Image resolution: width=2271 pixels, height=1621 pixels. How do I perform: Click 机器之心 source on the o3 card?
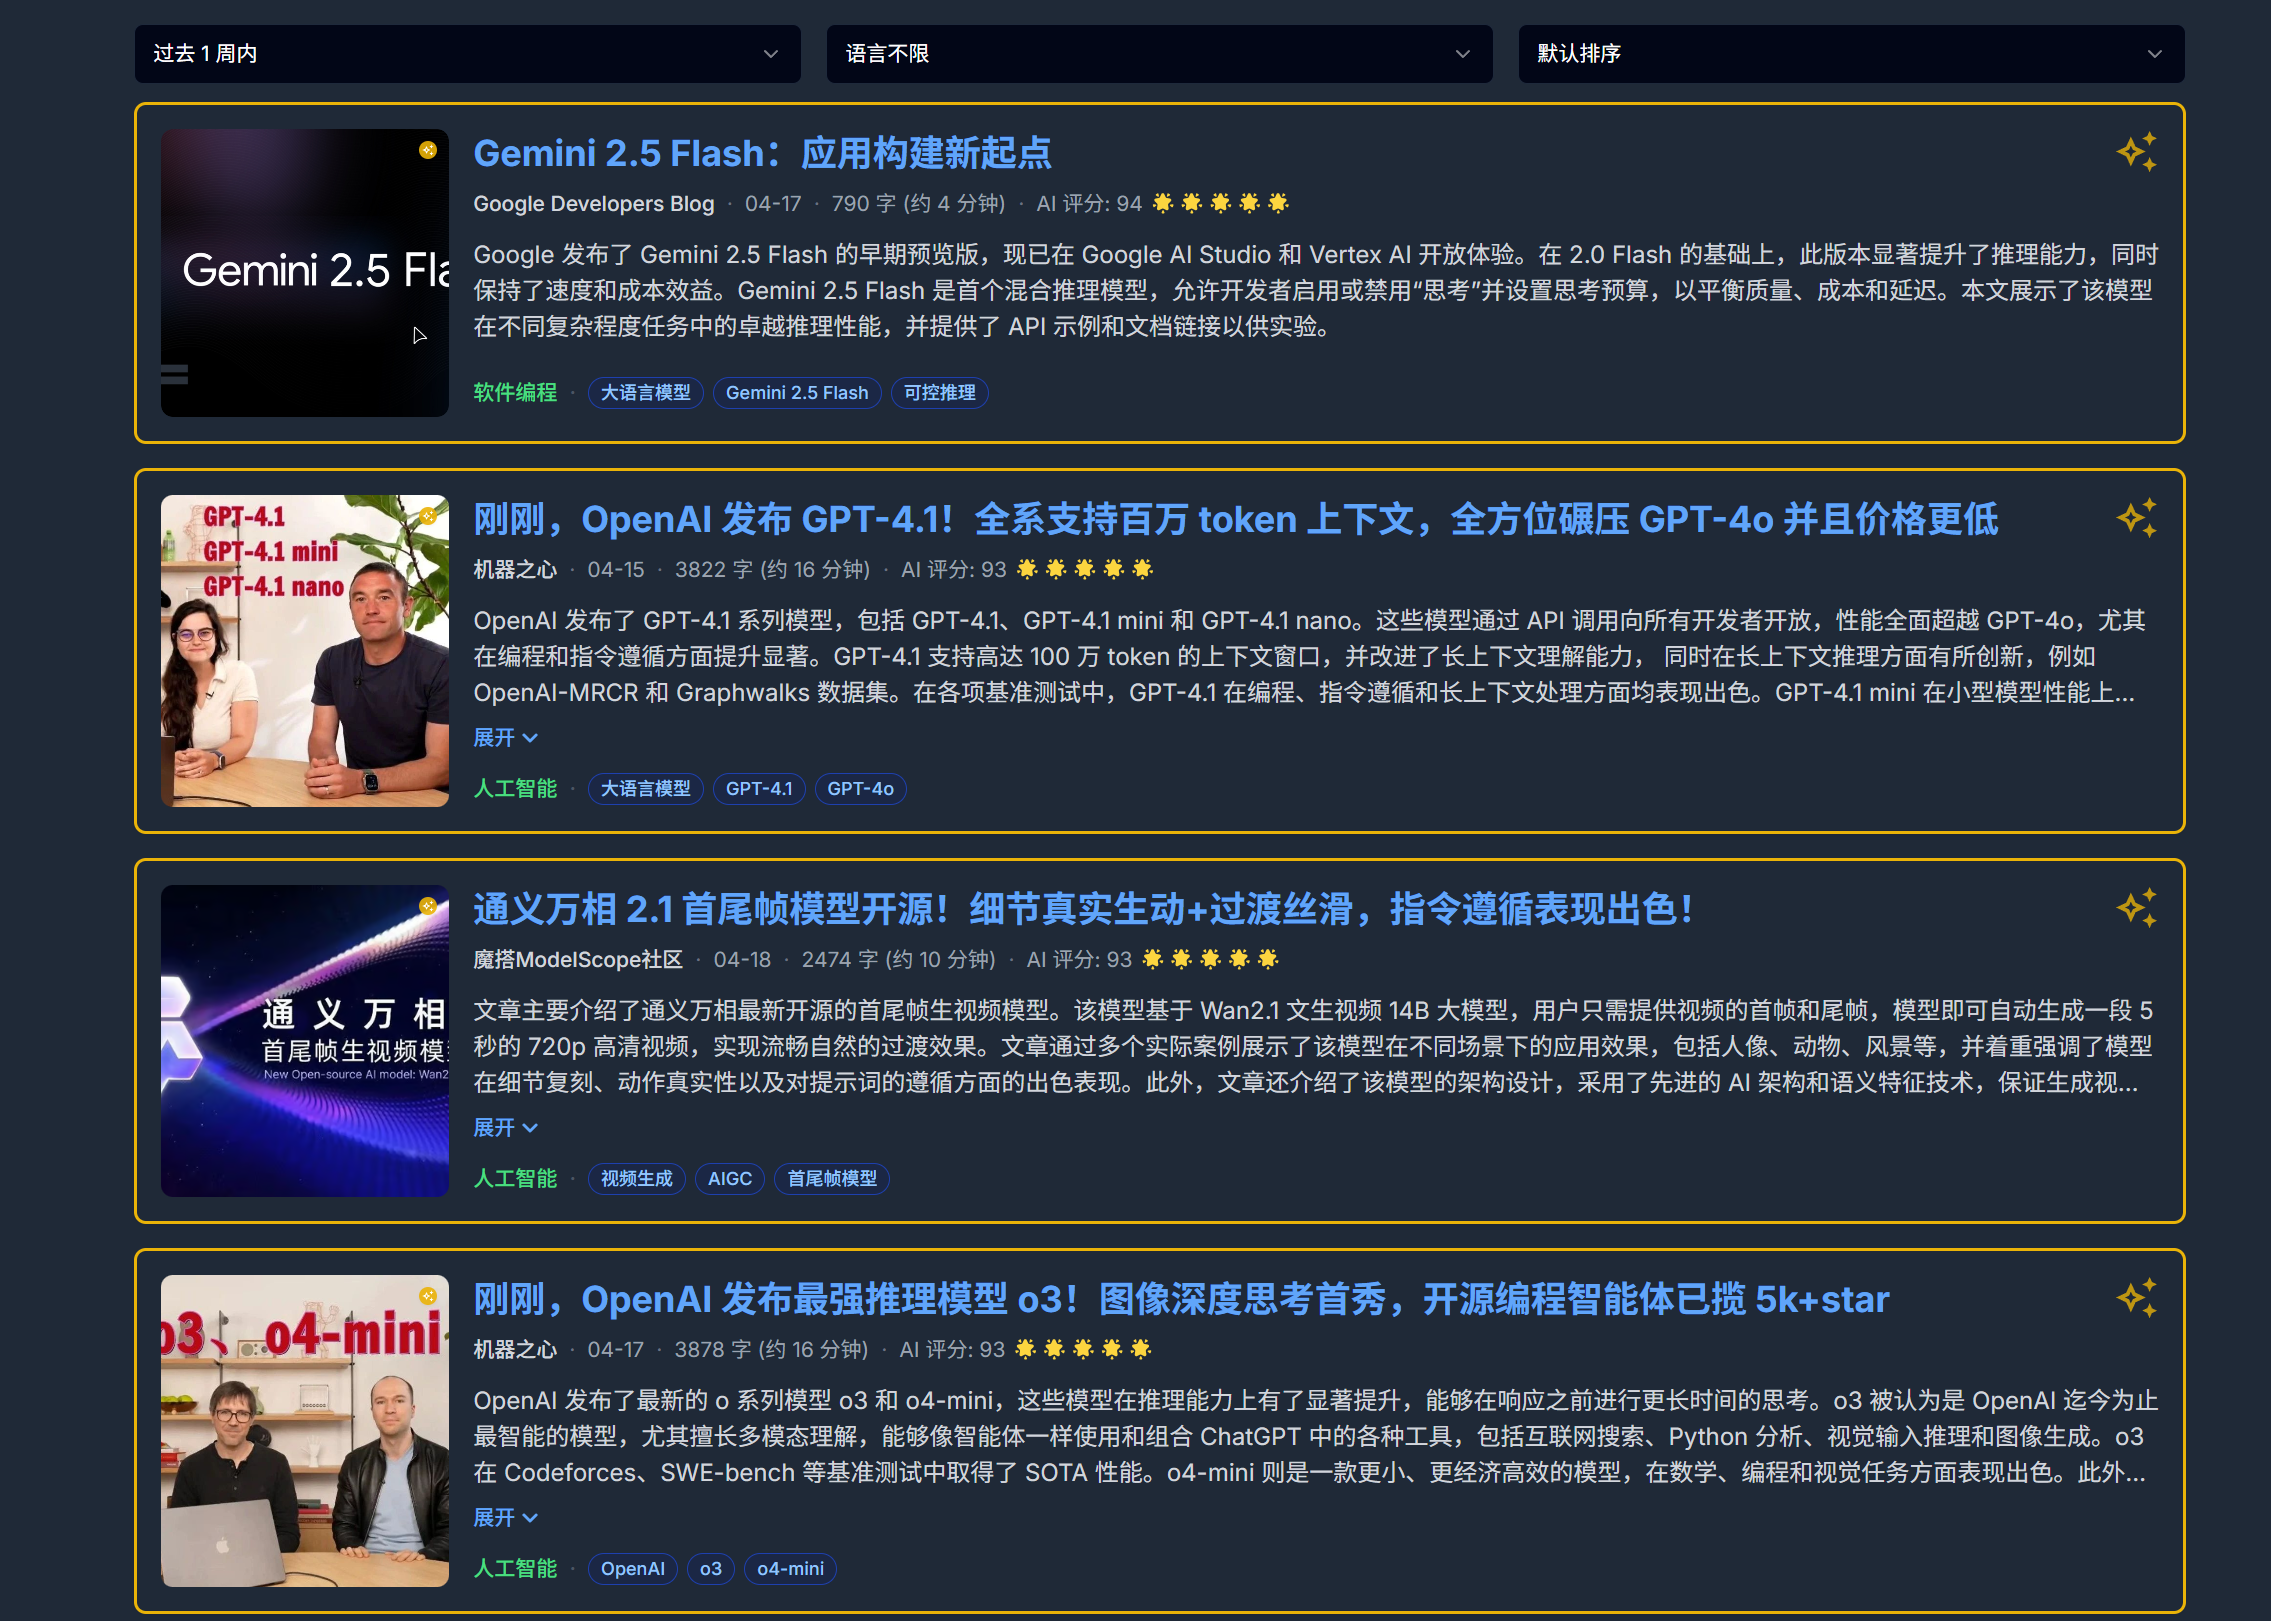click(515, 1350)
